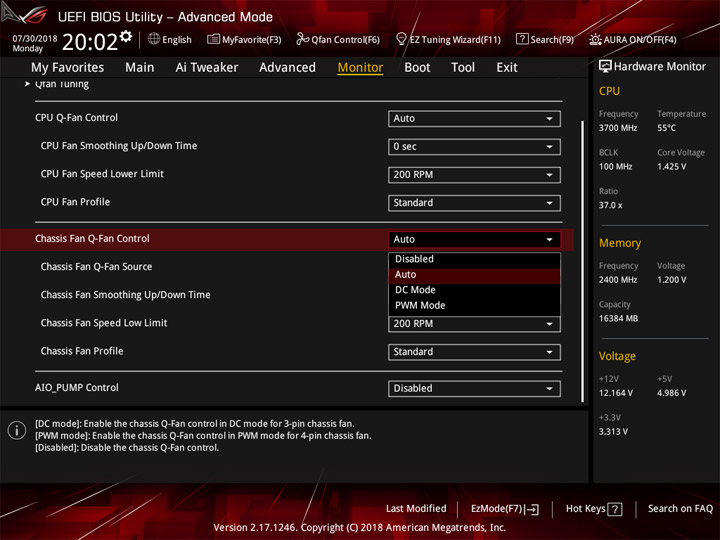Choose PWM Mode in the open list
This screenshot has width=720, height=540.
click(474, 306)
